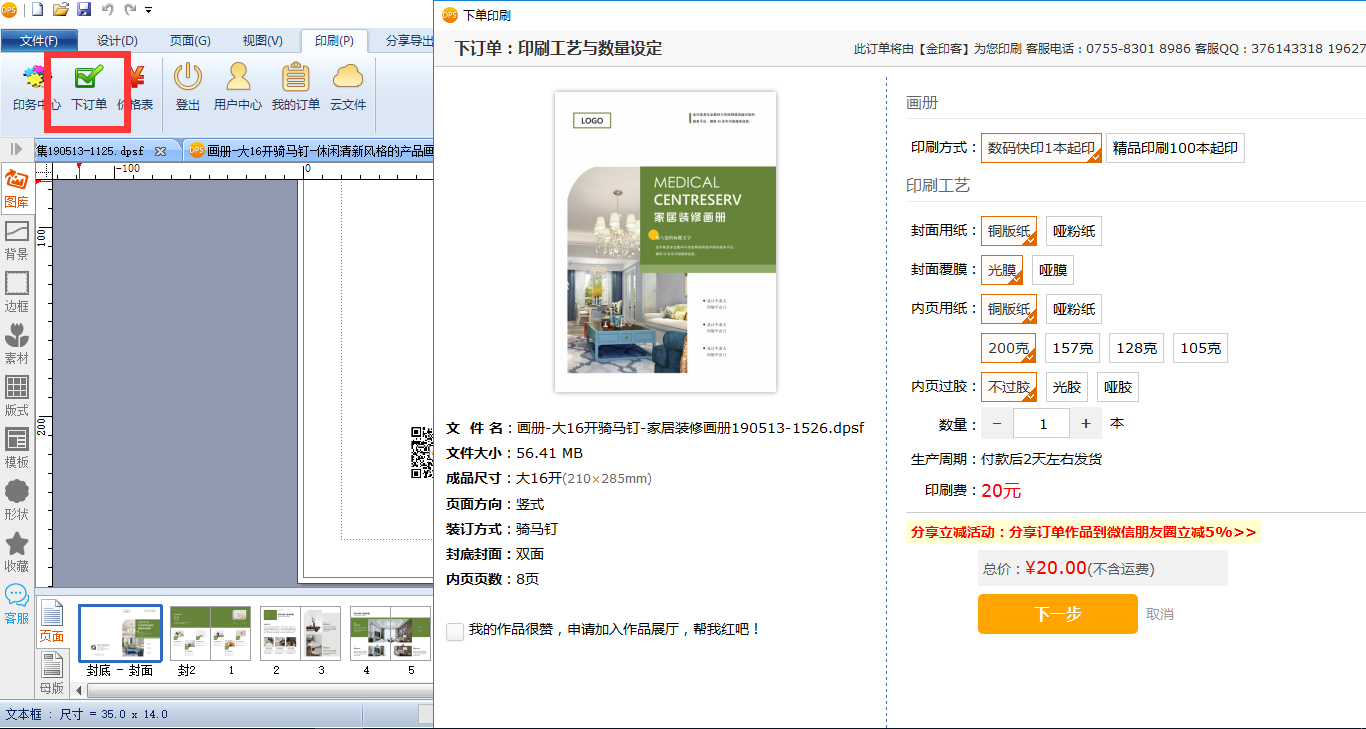Image resolution: width=1366 pixels, height=729 pixels.
Task: Open the 文件(F) menu
Action: [38, 41]
